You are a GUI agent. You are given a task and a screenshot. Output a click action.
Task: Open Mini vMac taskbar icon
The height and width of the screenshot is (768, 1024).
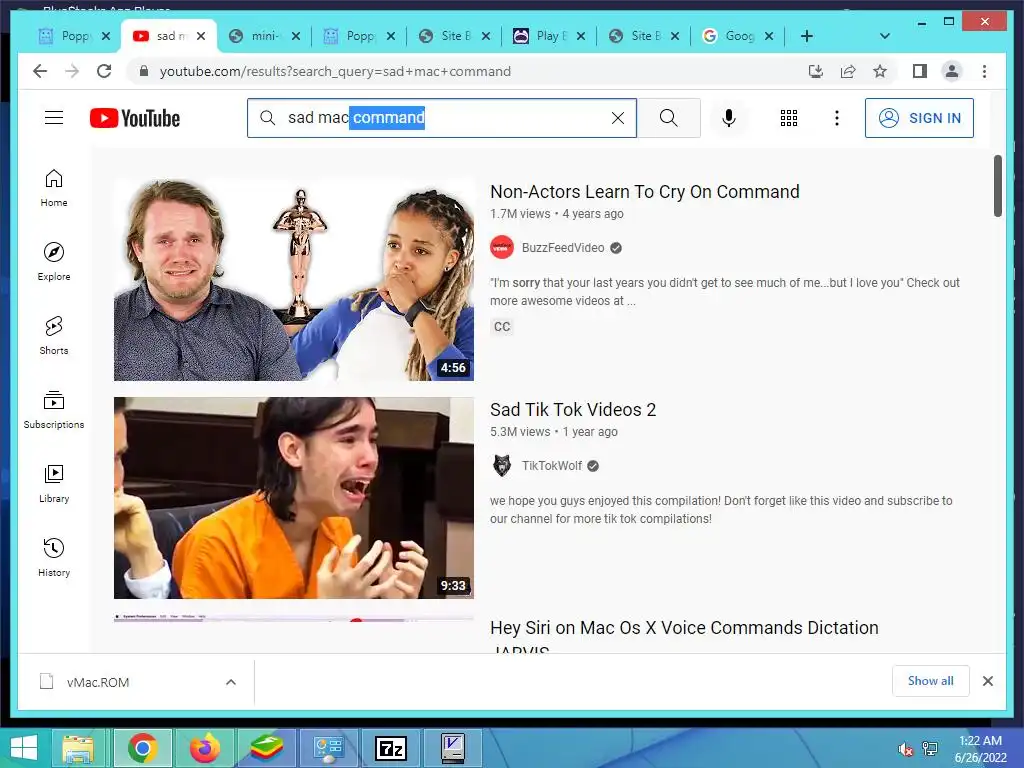[x=453, y=748]
